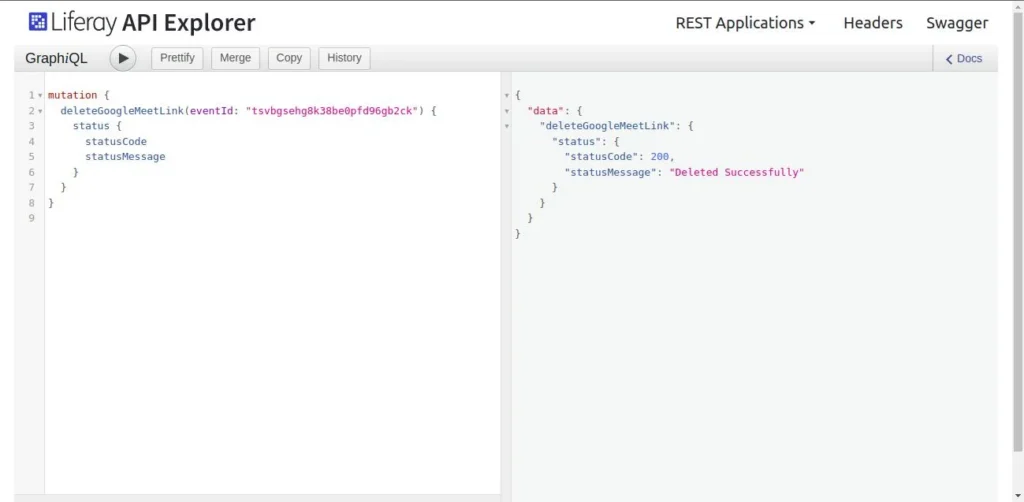This screenshot has width=1024, height=502.
Task: Click the GraphiQL title label
Action: pos(56,58)
